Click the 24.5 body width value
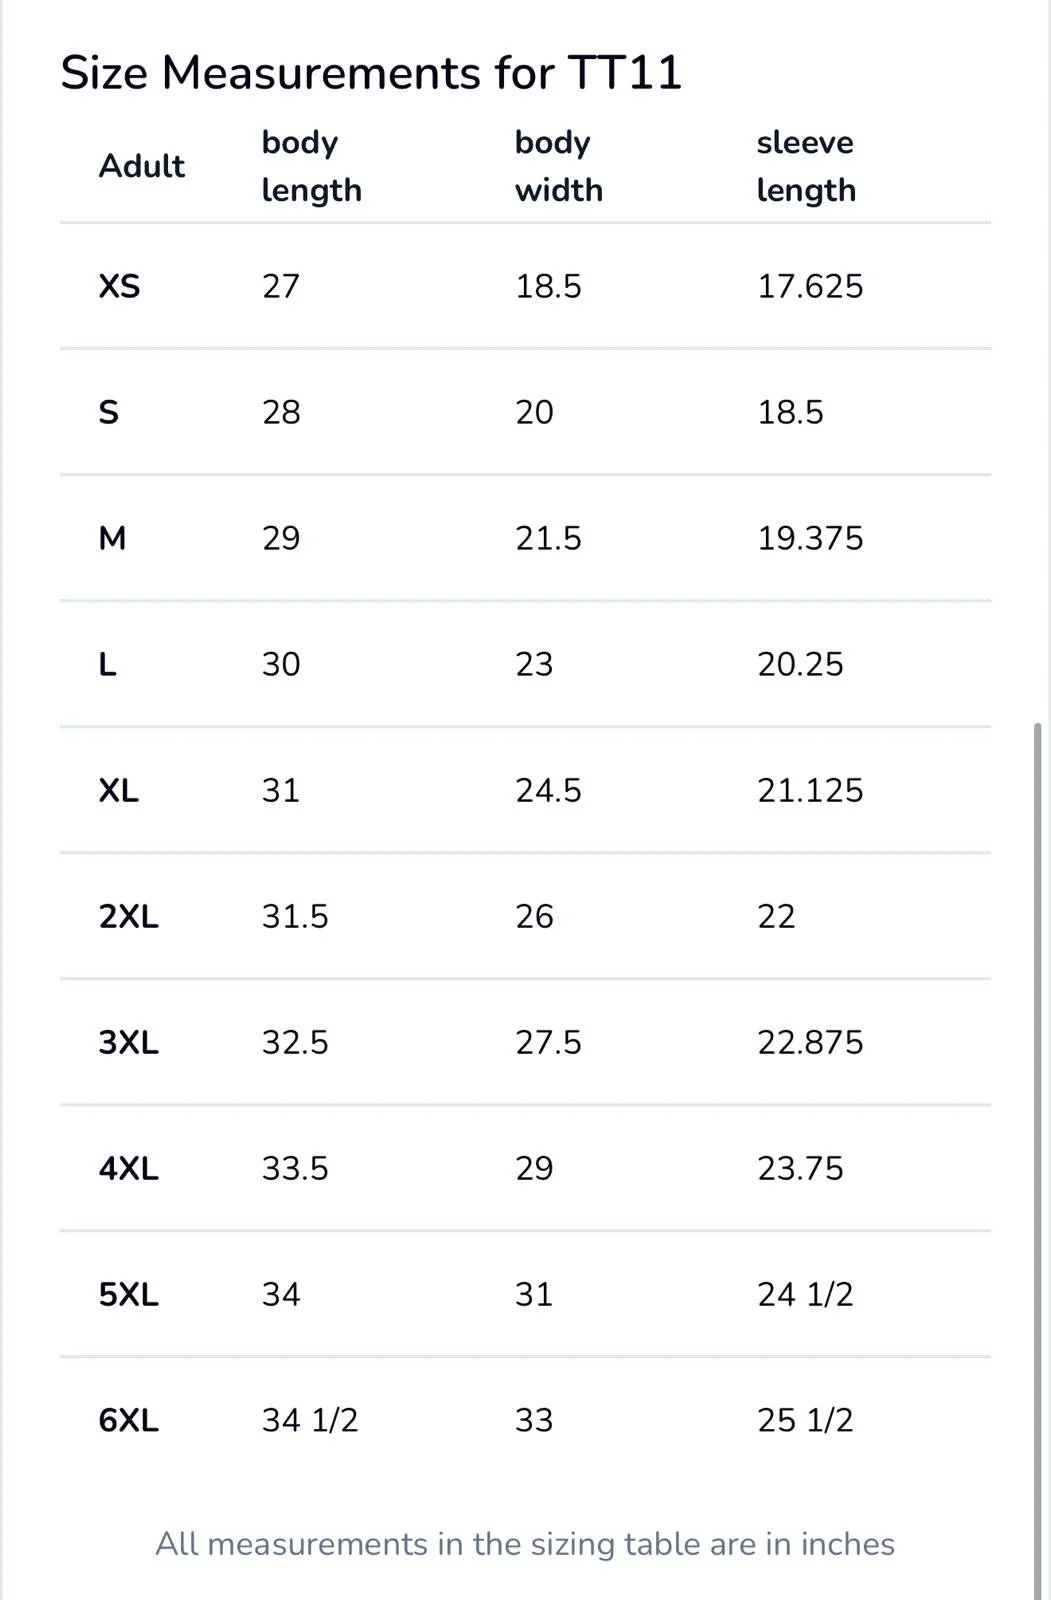The height and width of the screenshot is (1600, 1051). coord(548,791)
